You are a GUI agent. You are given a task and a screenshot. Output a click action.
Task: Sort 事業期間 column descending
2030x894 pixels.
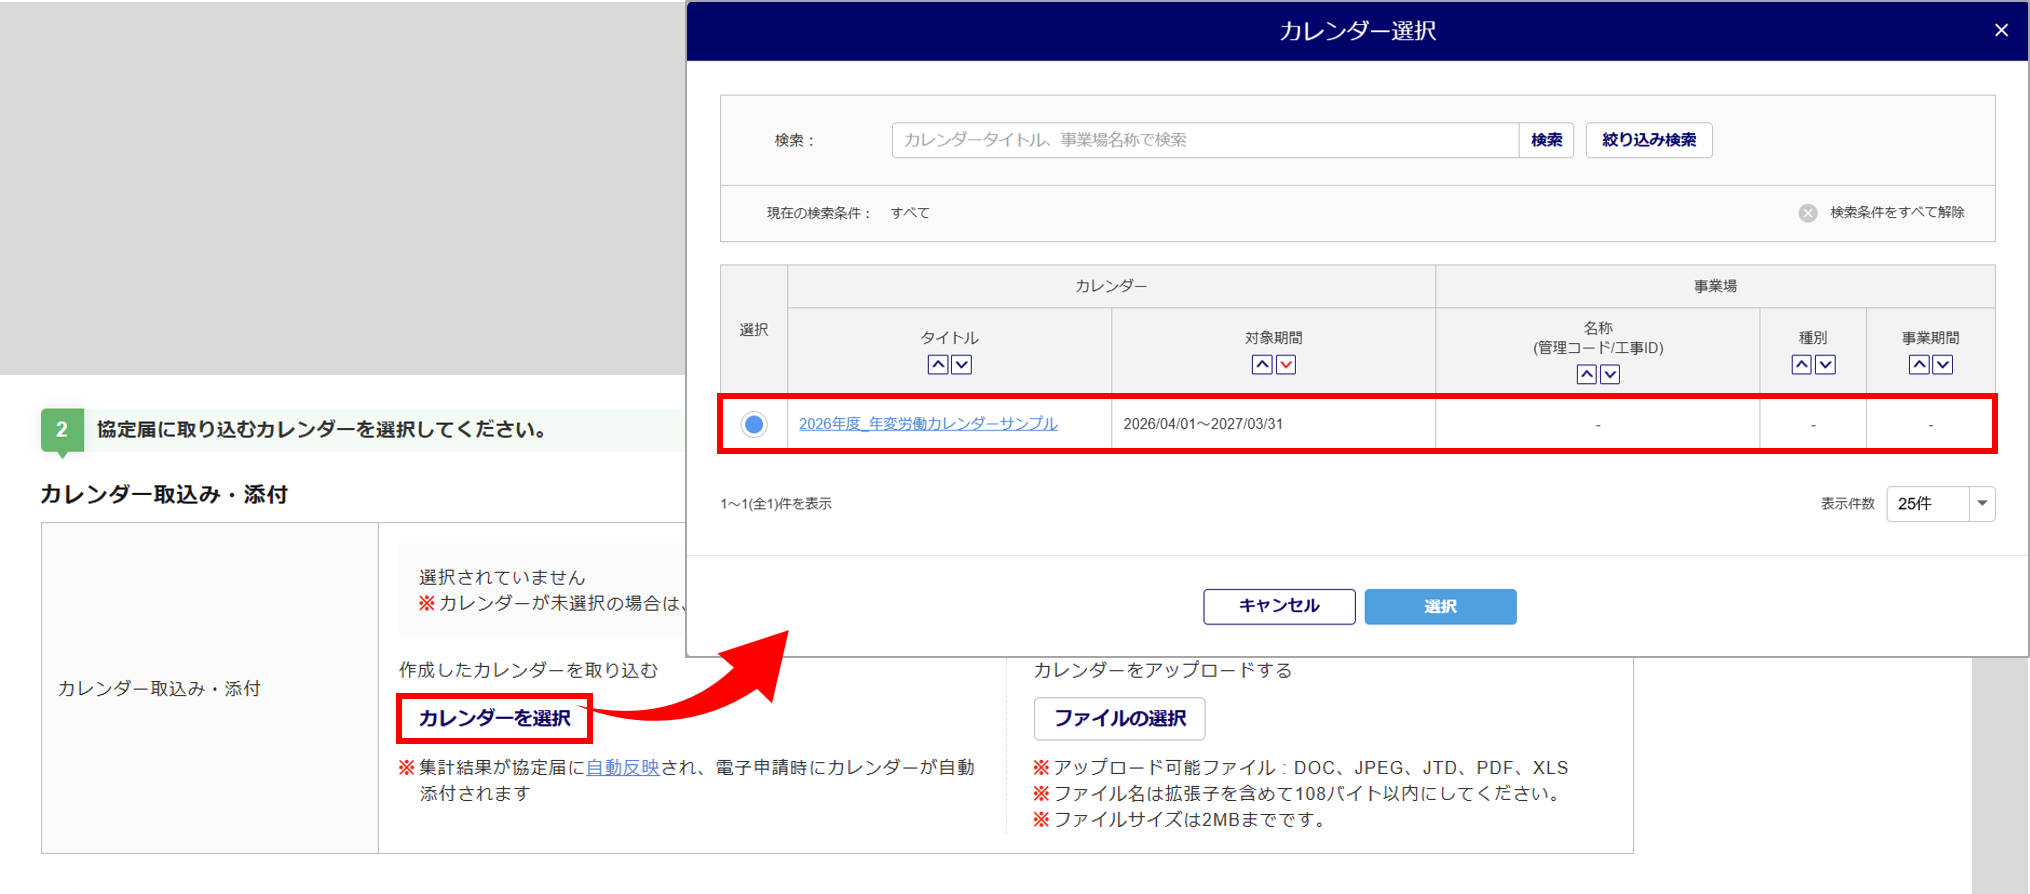(1942, 365)
